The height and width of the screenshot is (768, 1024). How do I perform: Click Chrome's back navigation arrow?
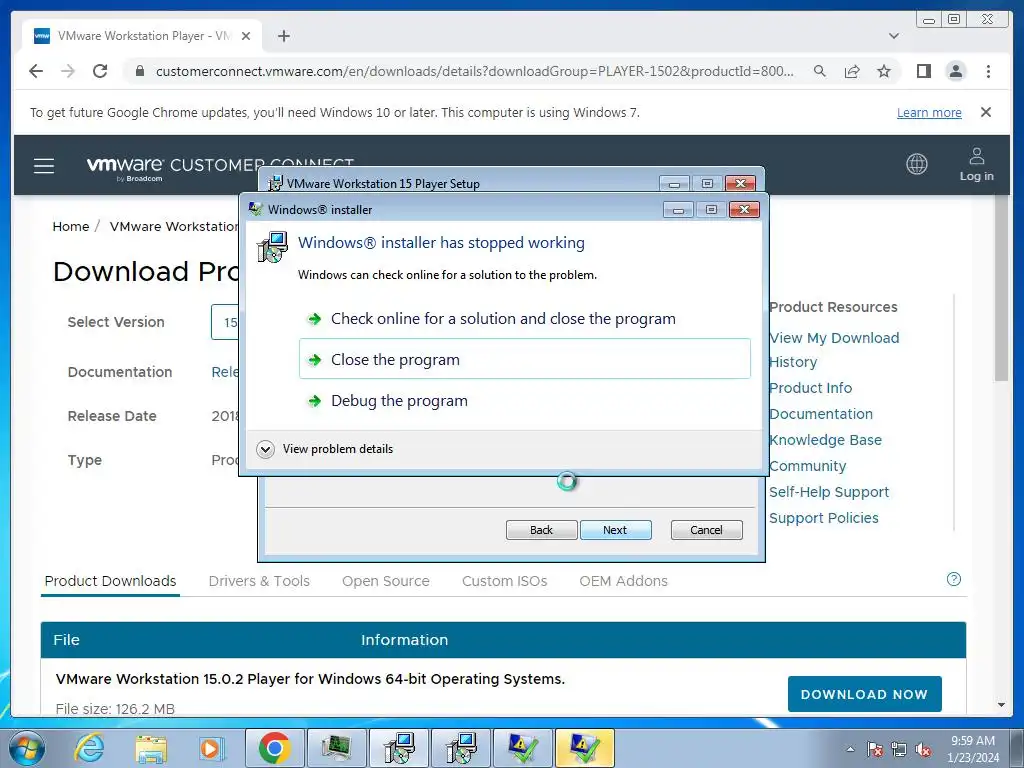[36, 71]
